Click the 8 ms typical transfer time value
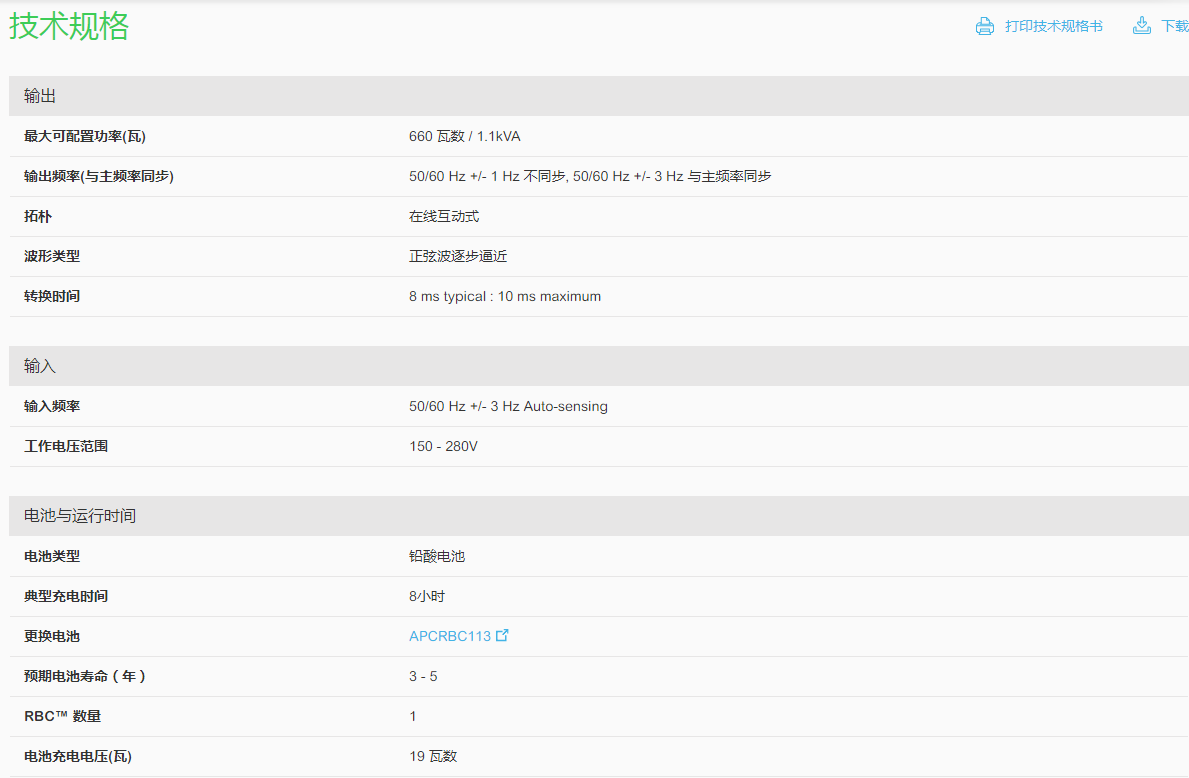The width and height of the screenshot is (1189, 778). 505,296
